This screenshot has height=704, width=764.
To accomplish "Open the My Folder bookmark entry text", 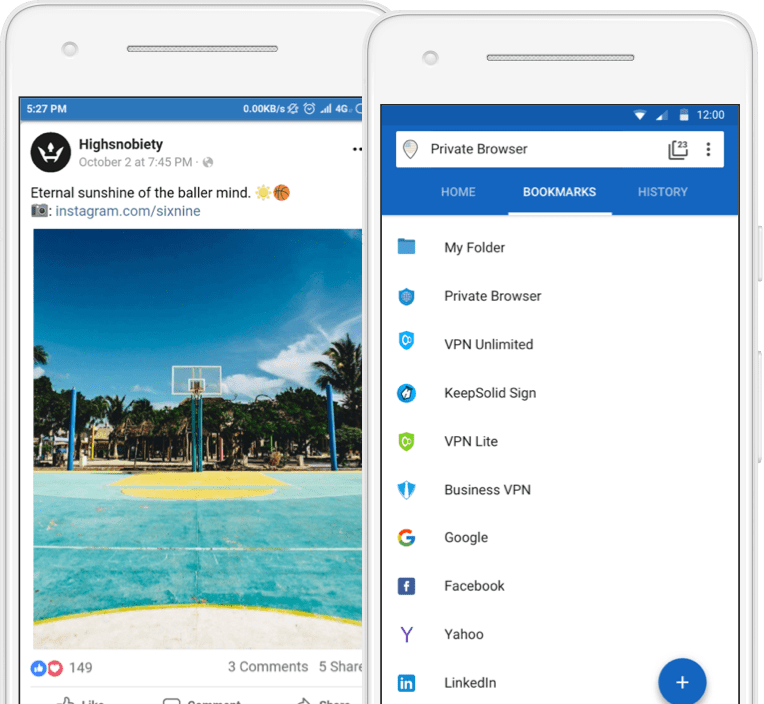I will 474,248.
